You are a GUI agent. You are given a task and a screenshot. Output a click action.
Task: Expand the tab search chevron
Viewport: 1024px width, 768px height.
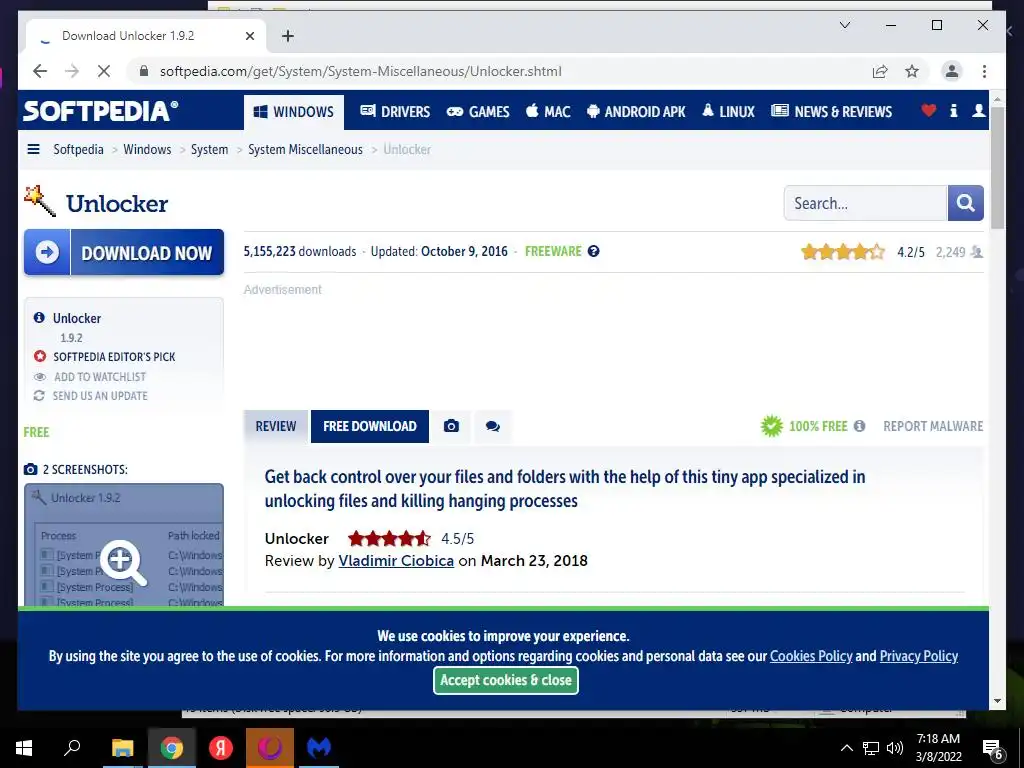coord(844,25)
